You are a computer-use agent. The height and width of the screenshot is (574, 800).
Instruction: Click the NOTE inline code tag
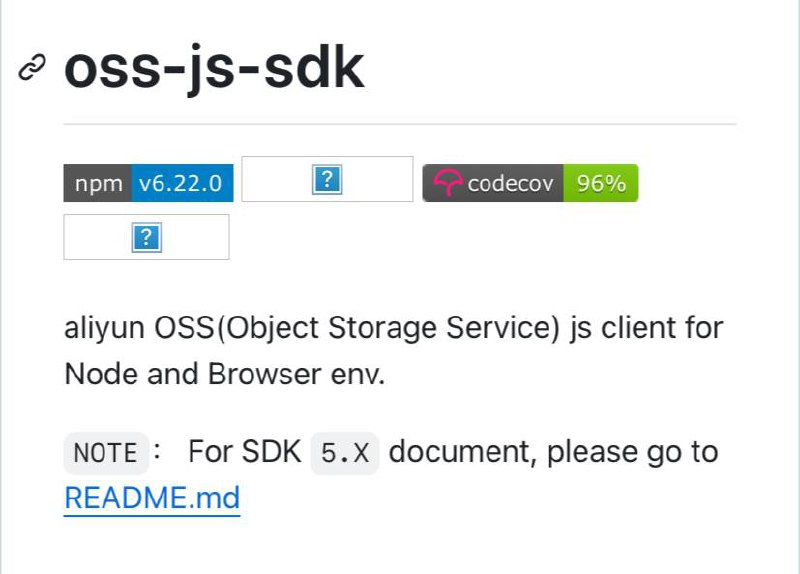(x=106, y=453)
